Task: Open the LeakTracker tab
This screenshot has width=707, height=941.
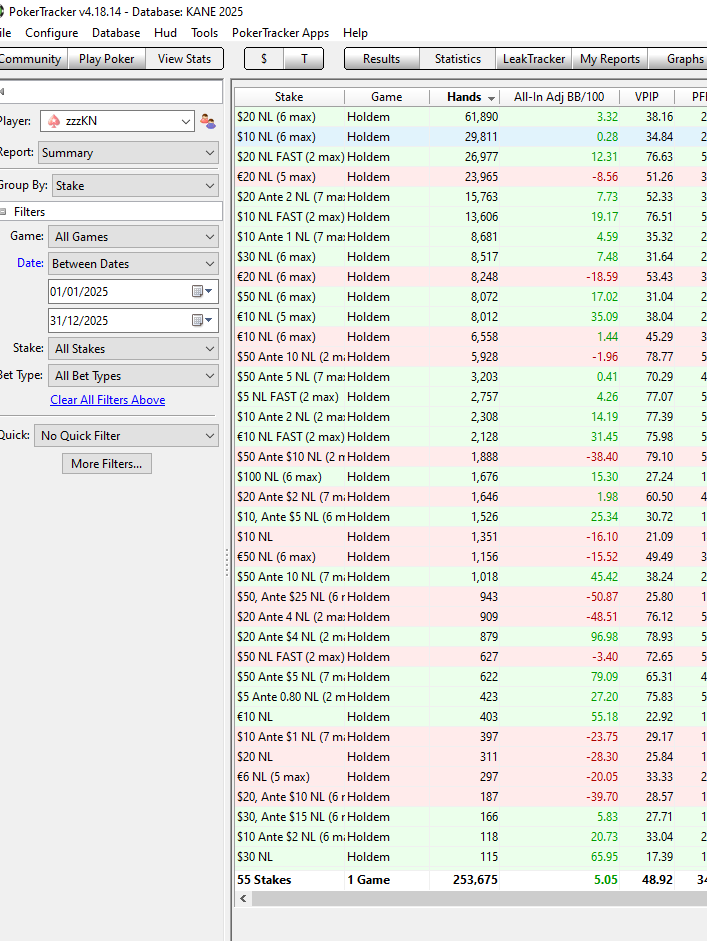Action: tap(534, 59)
